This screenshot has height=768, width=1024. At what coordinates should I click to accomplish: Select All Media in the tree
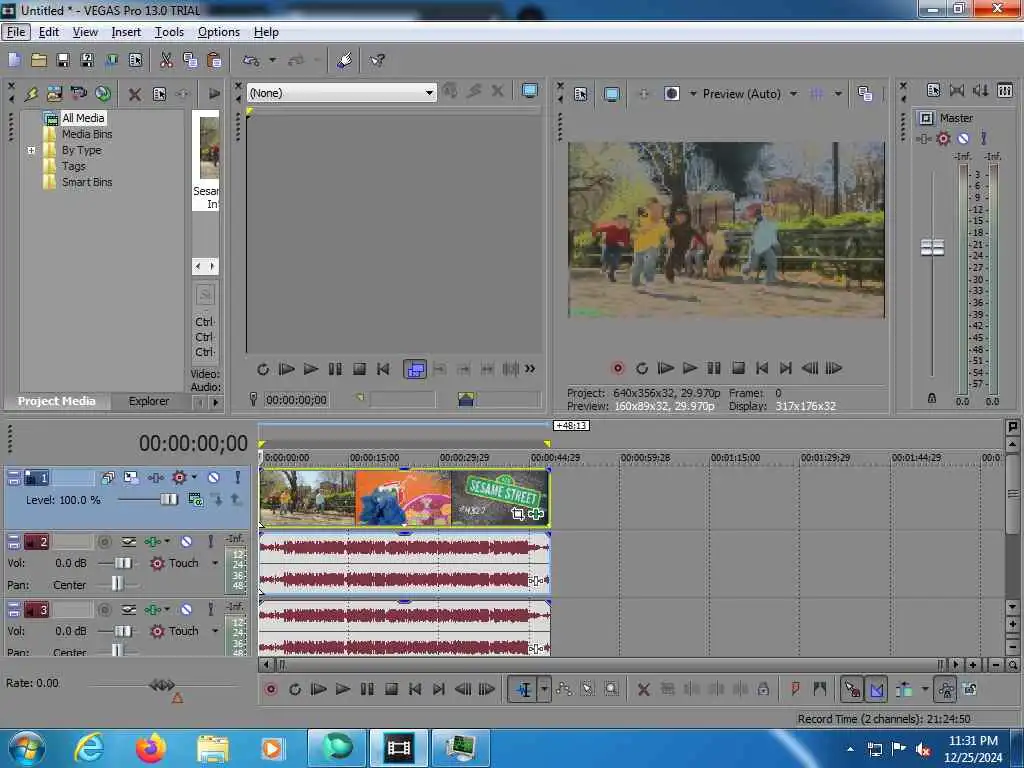[83, 118]
